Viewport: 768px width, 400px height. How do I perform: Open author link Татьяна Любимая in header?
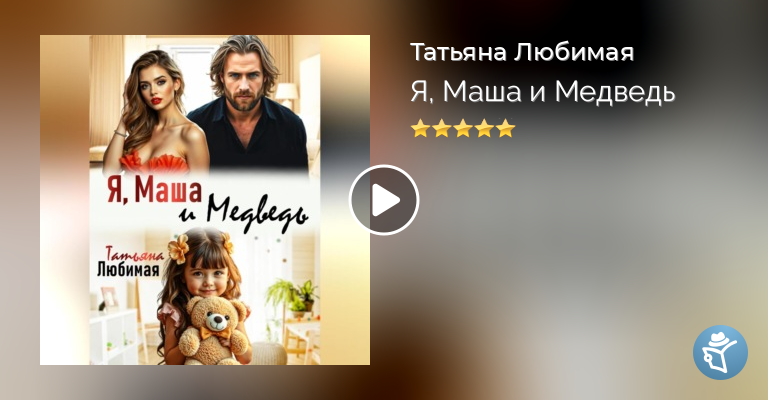[522, 52]
